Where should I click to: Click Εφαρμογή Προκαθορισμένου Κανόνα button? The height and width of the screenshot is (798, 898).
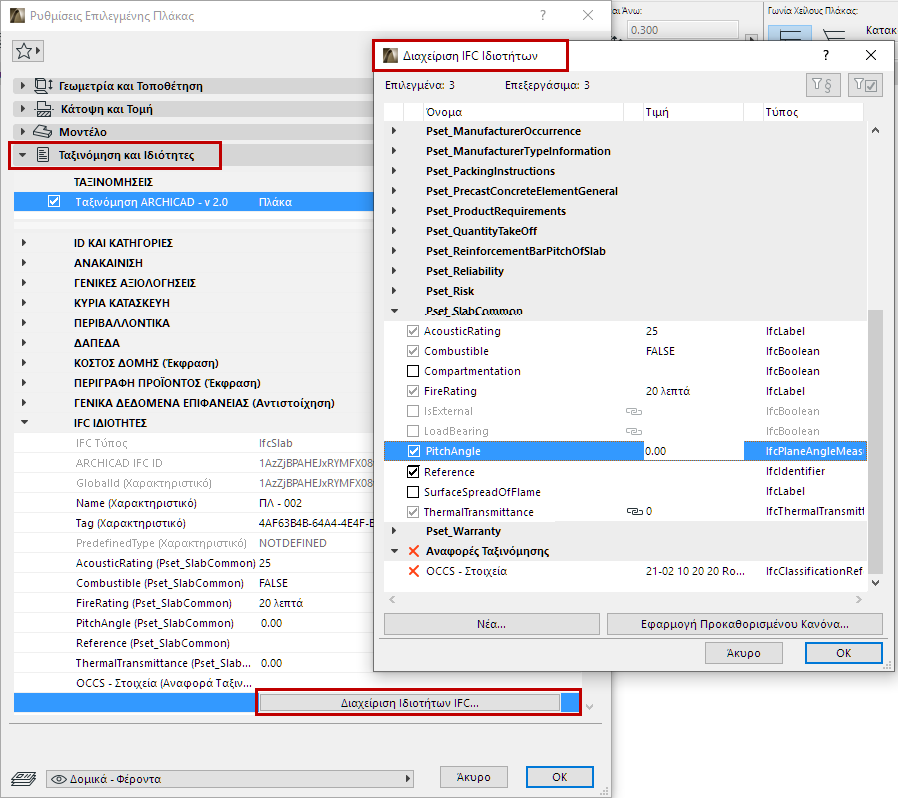pos(745,624)
